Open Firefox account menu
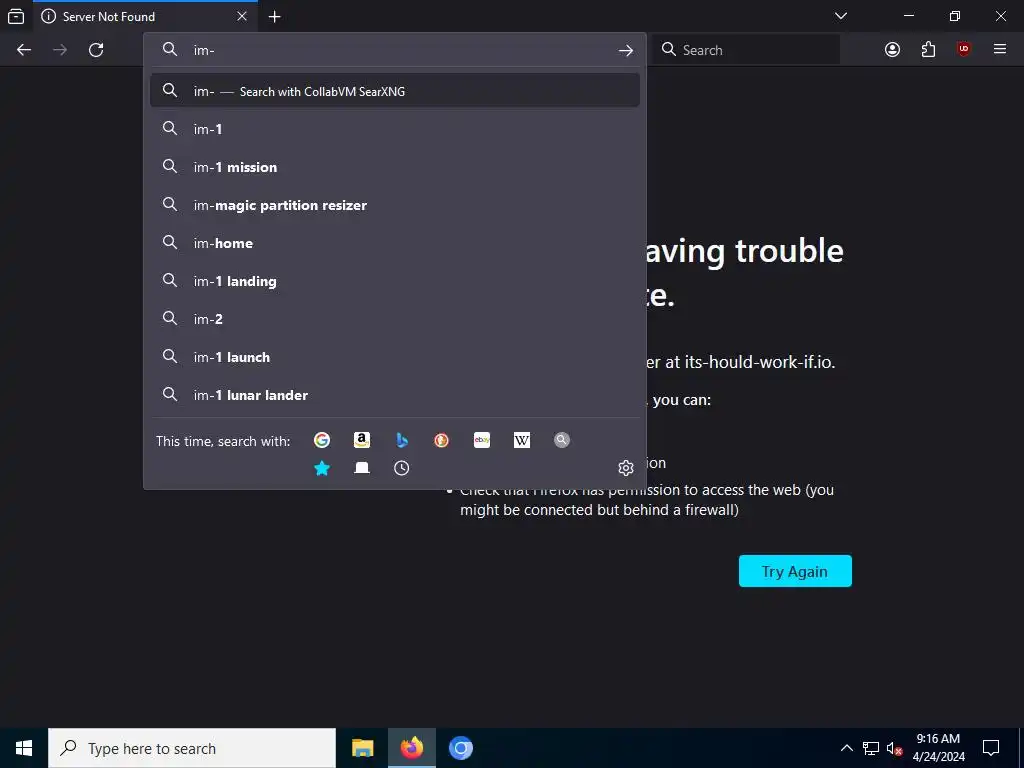Image resolution: width=1024 pixels, height=768 pixels. coord(892,50)
